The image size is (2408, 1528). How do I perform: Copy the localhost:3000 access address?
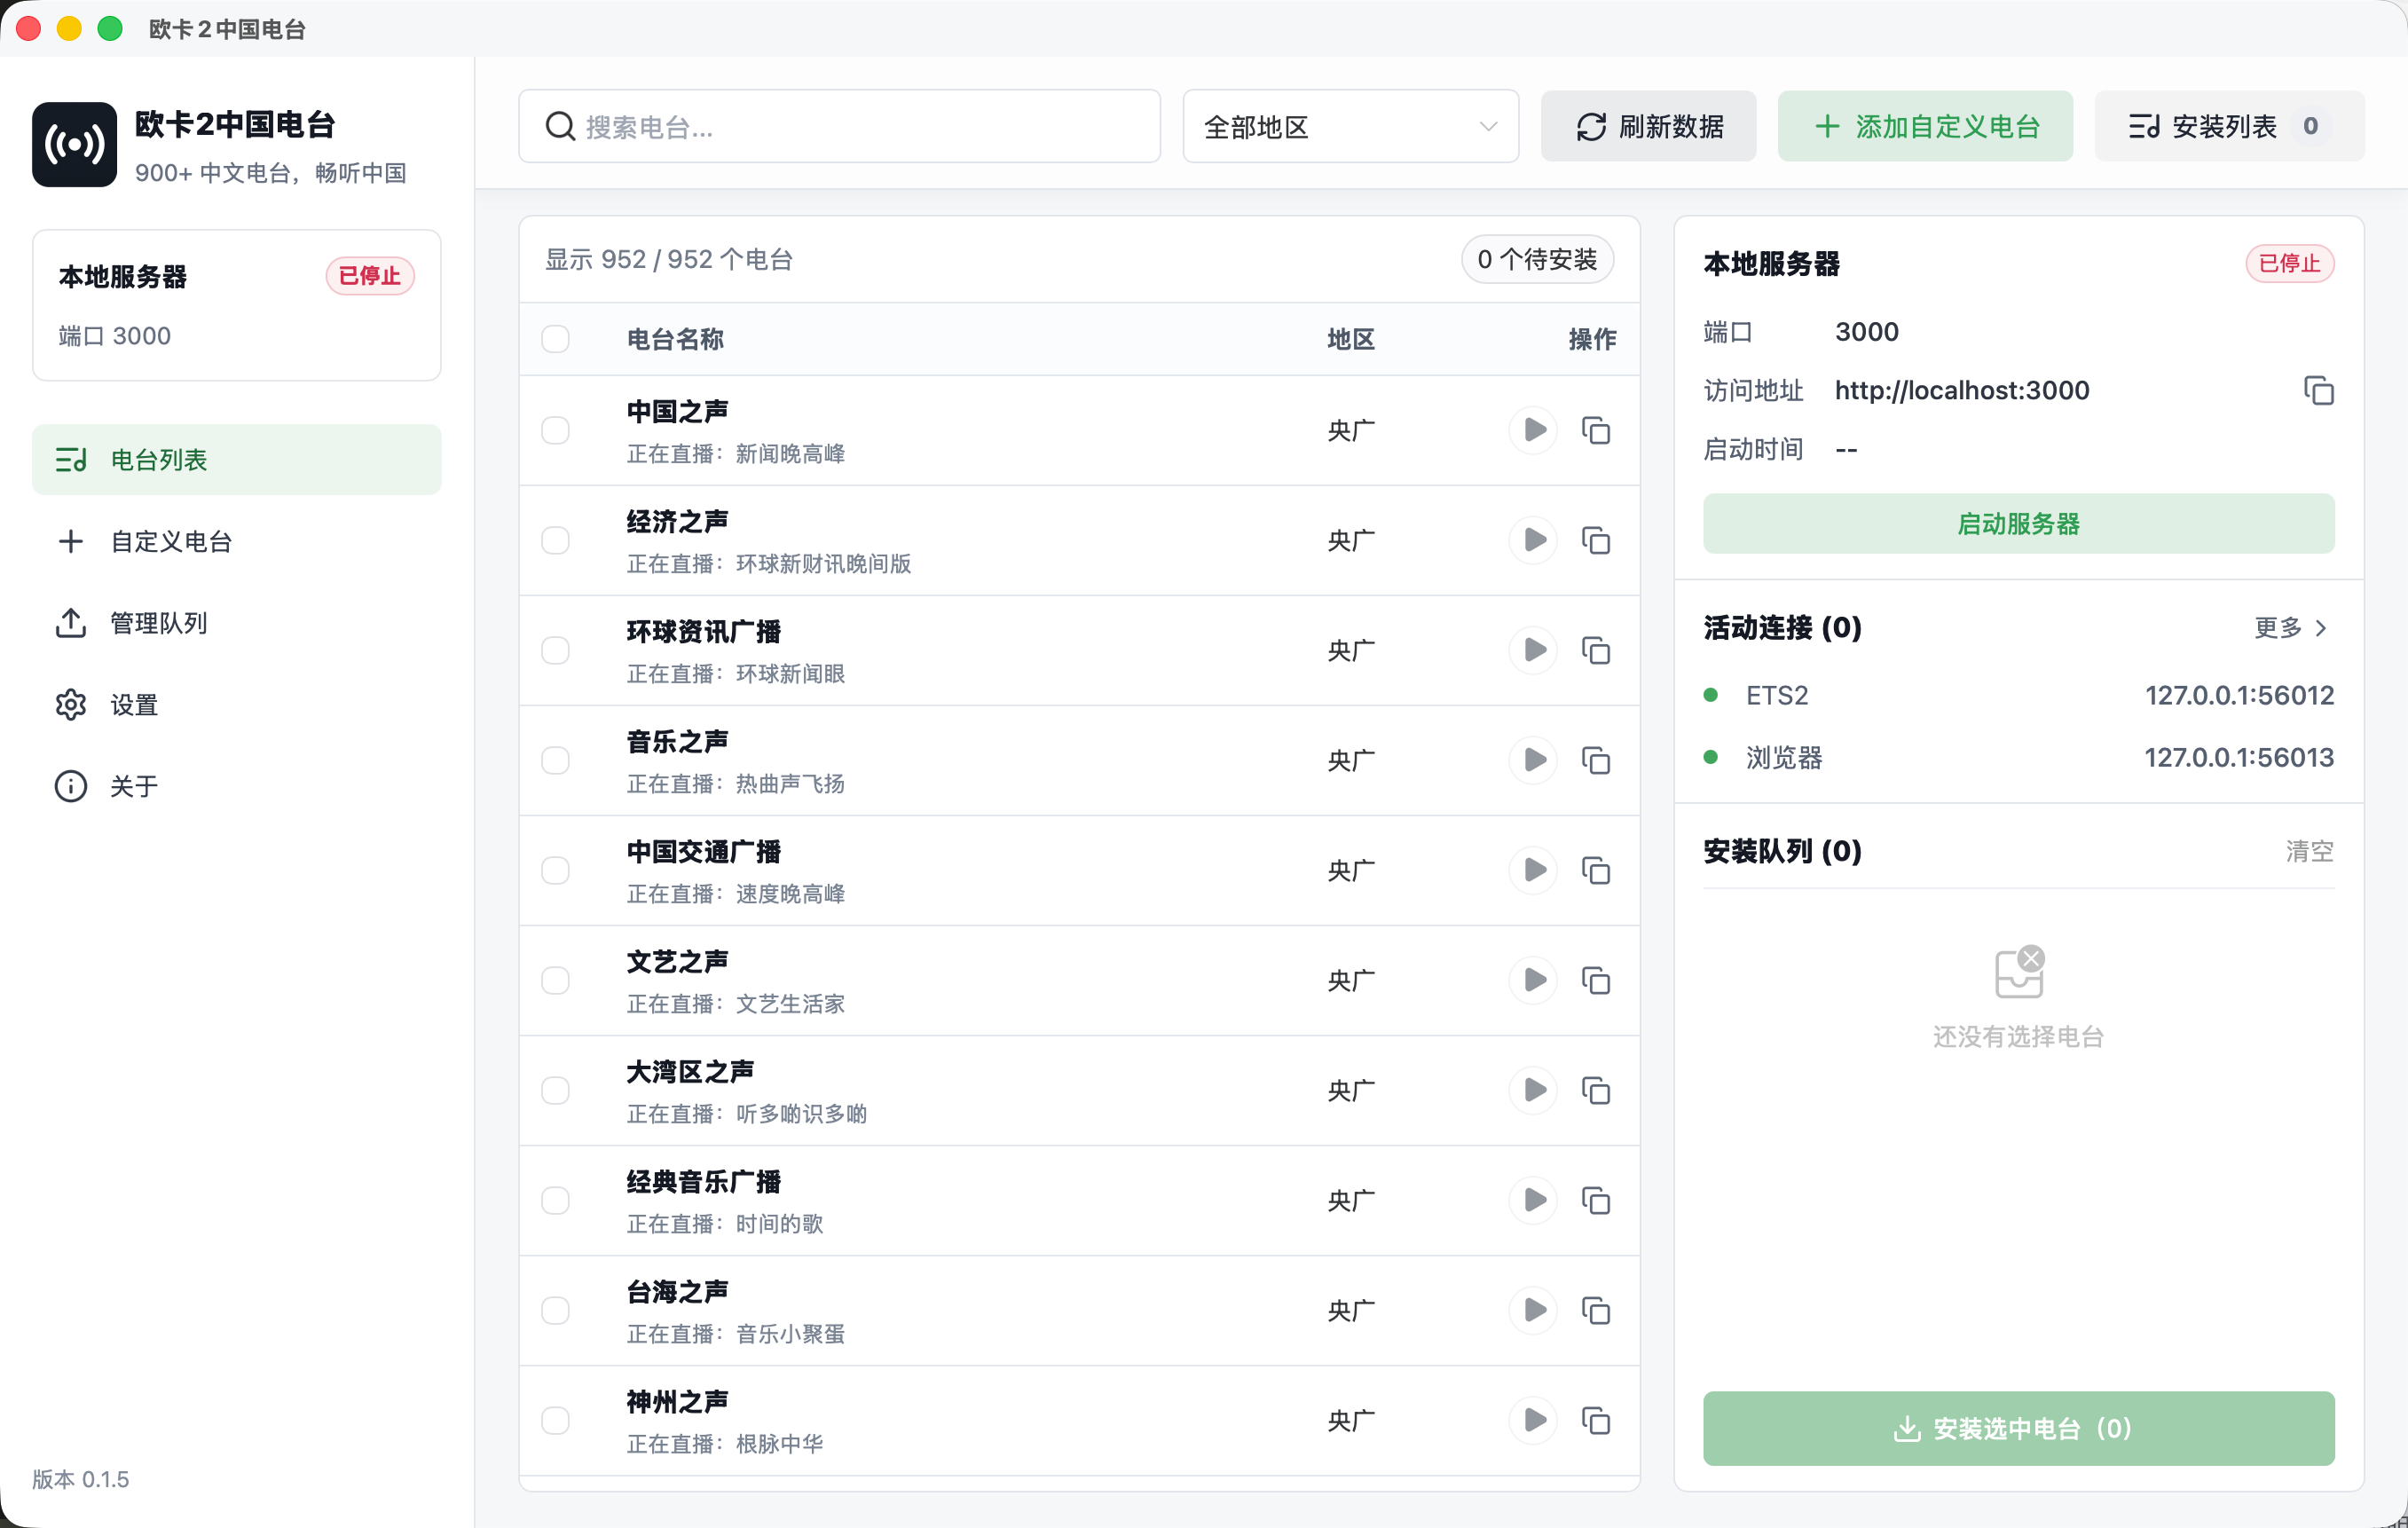tap(2319, 390)
